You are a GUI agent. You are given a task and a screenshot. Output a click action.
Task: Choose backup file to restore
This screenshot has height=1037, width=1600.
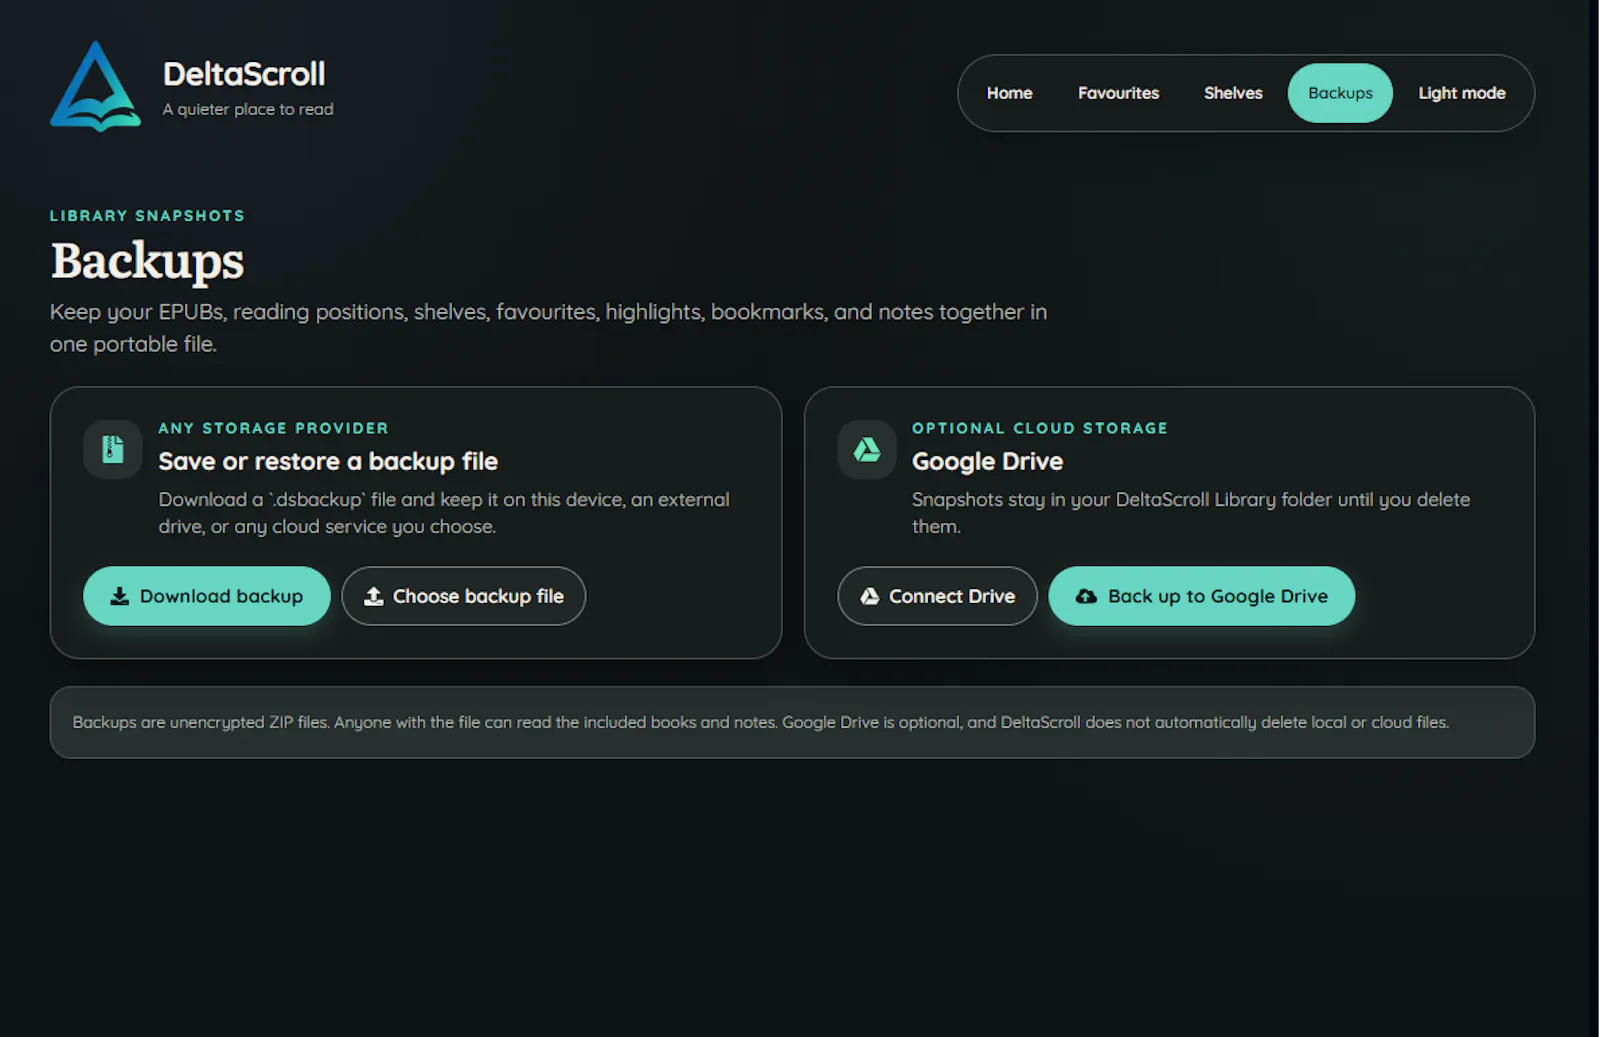[464, 596]
